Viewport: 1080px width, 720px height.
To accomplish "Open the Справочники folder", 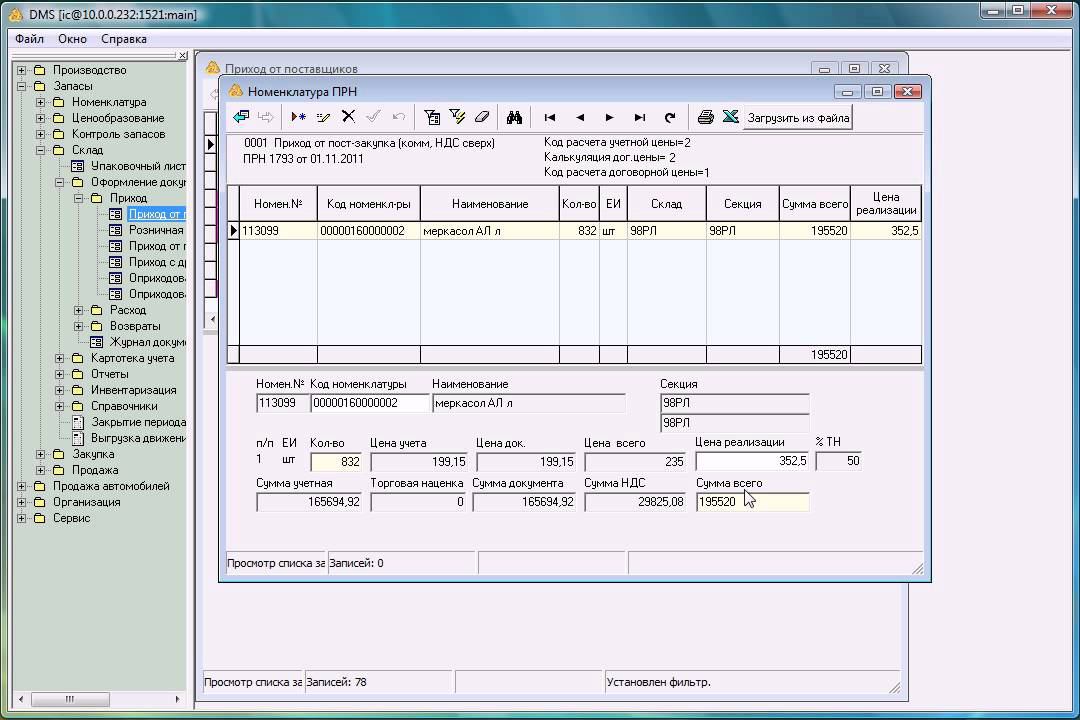I will coord(124,406).
